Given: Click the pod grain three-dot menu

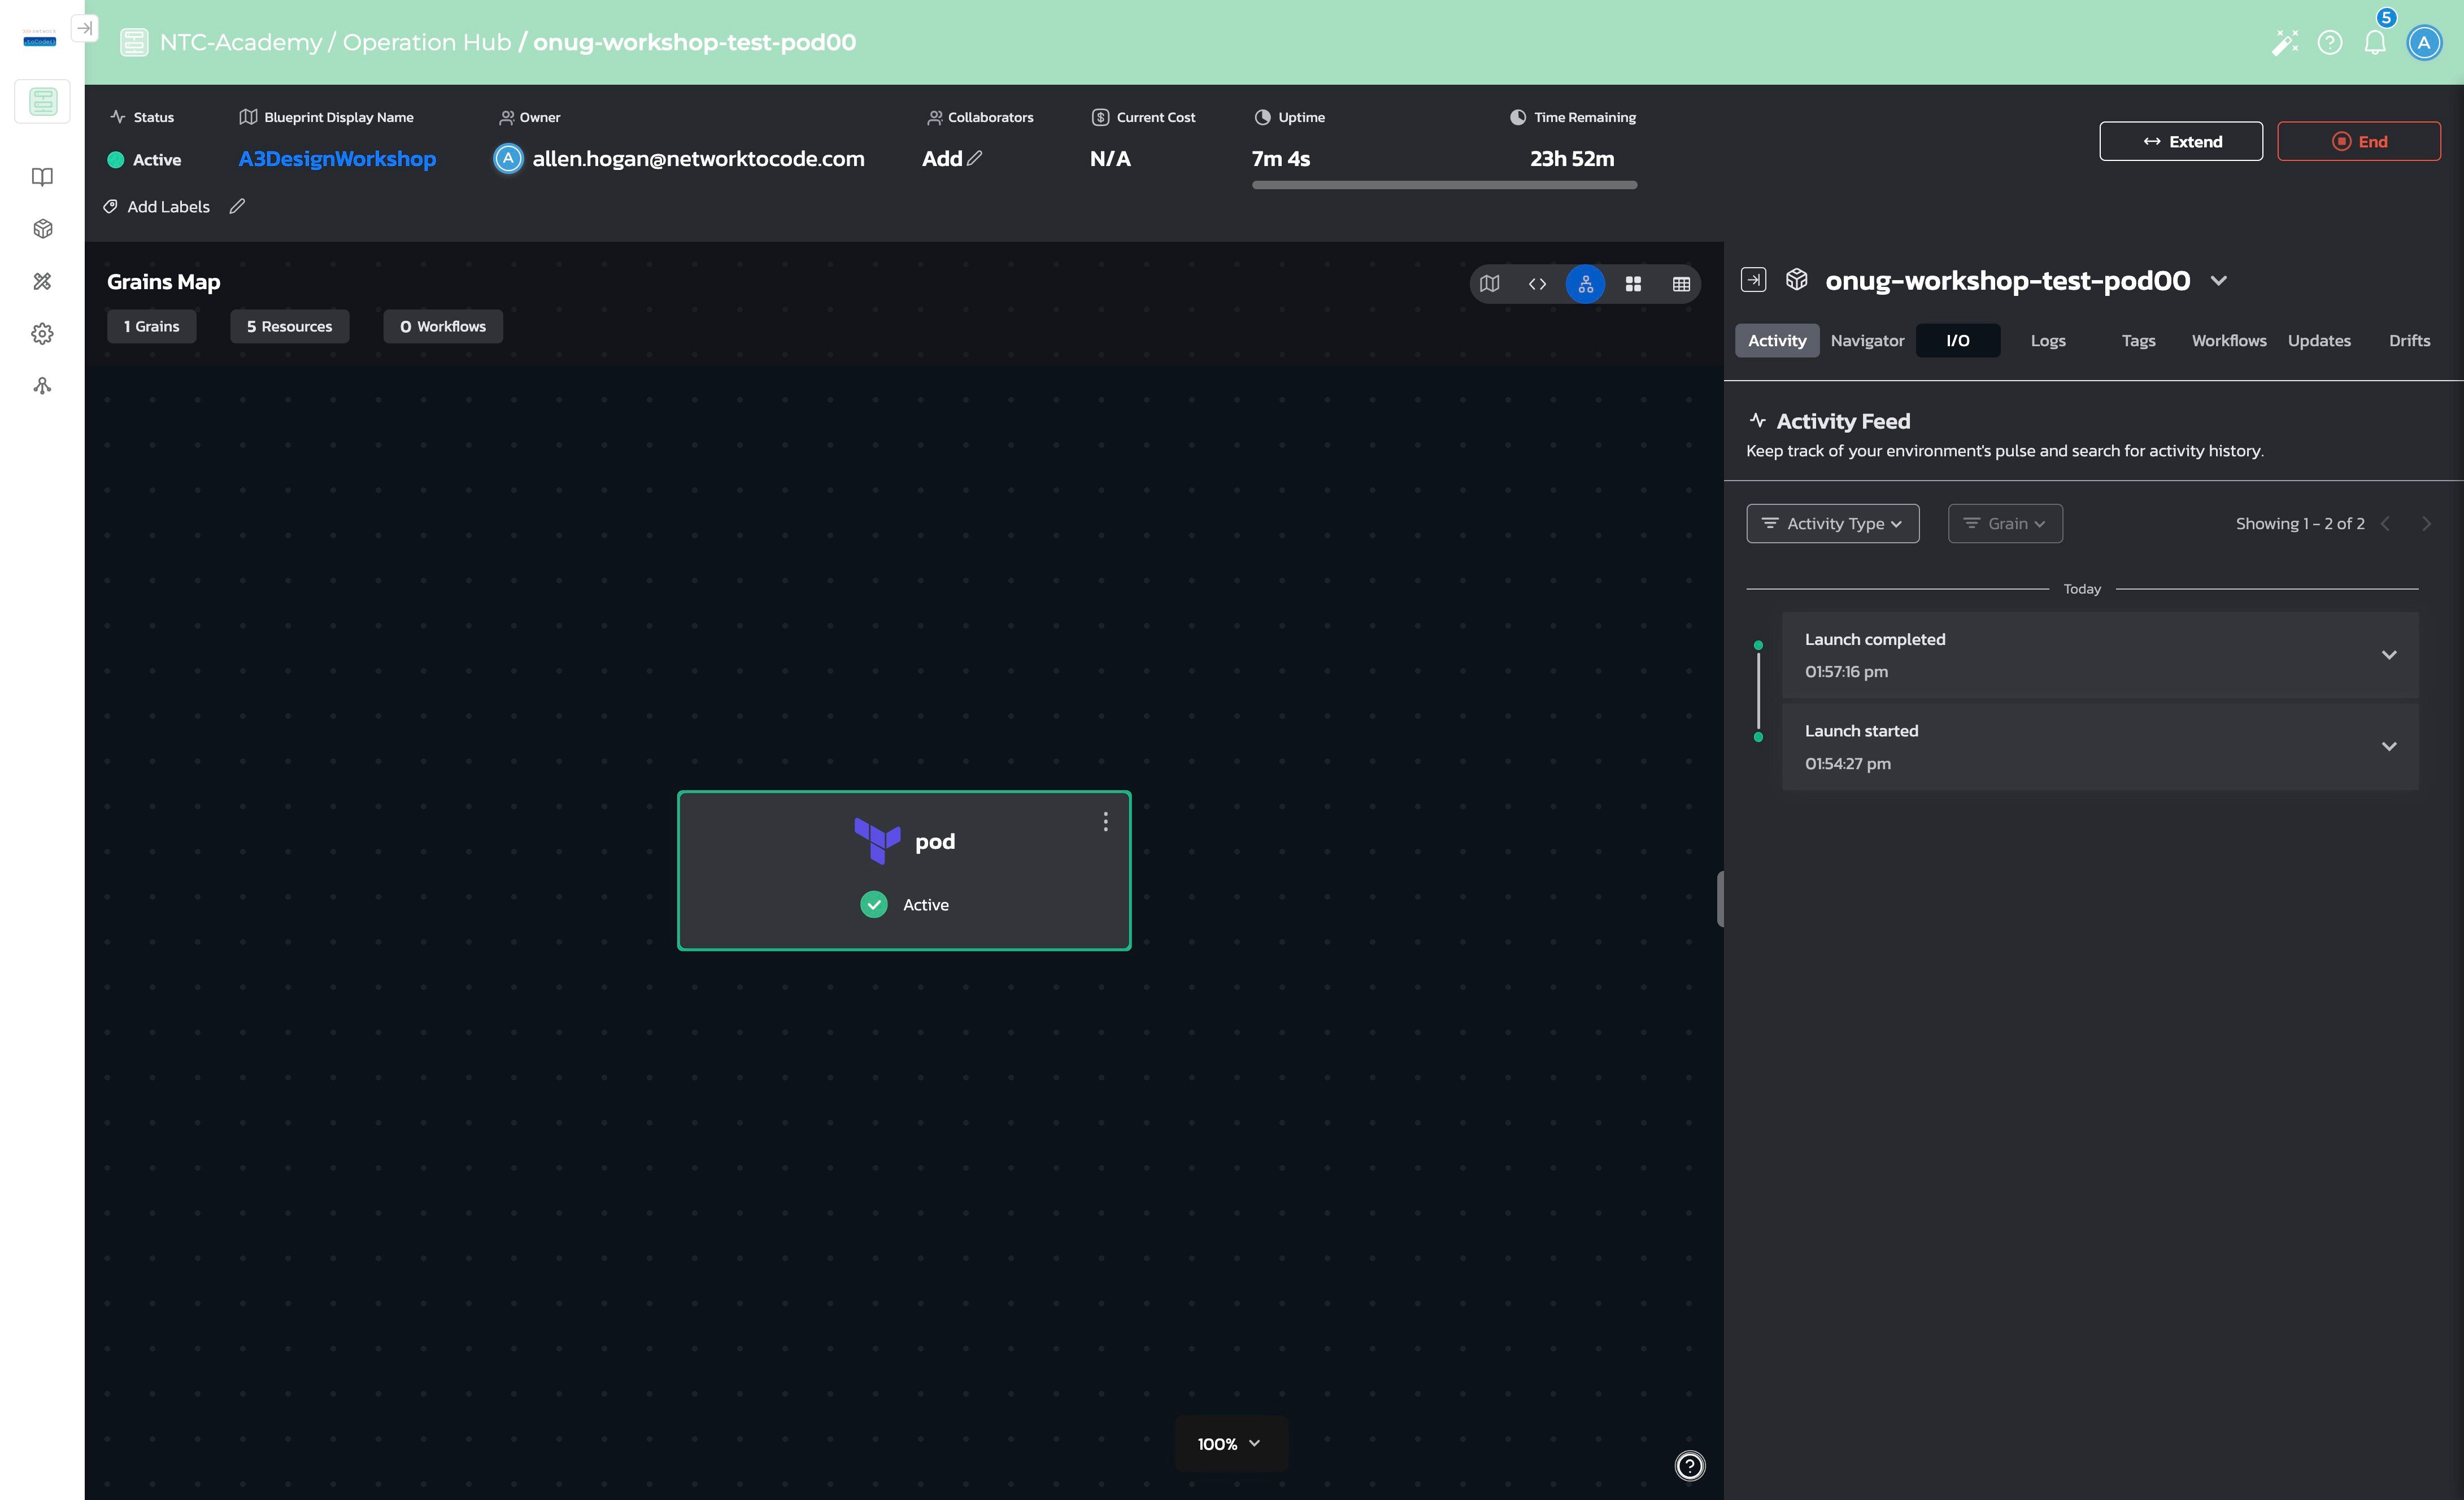Looking at the screenshot, I should tap(1105, 821).
